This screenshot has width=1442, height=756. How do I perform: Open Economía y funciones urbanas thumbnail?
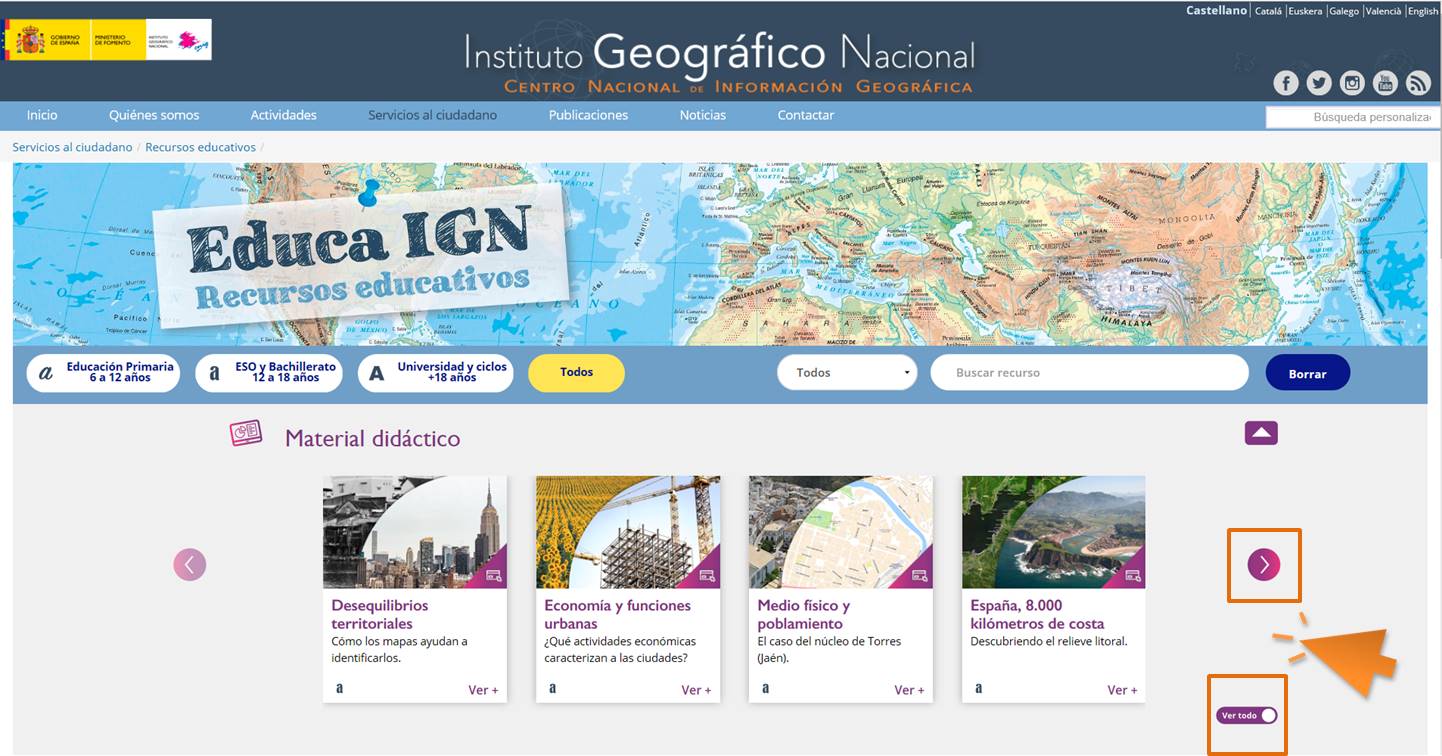tap(628, 532)
